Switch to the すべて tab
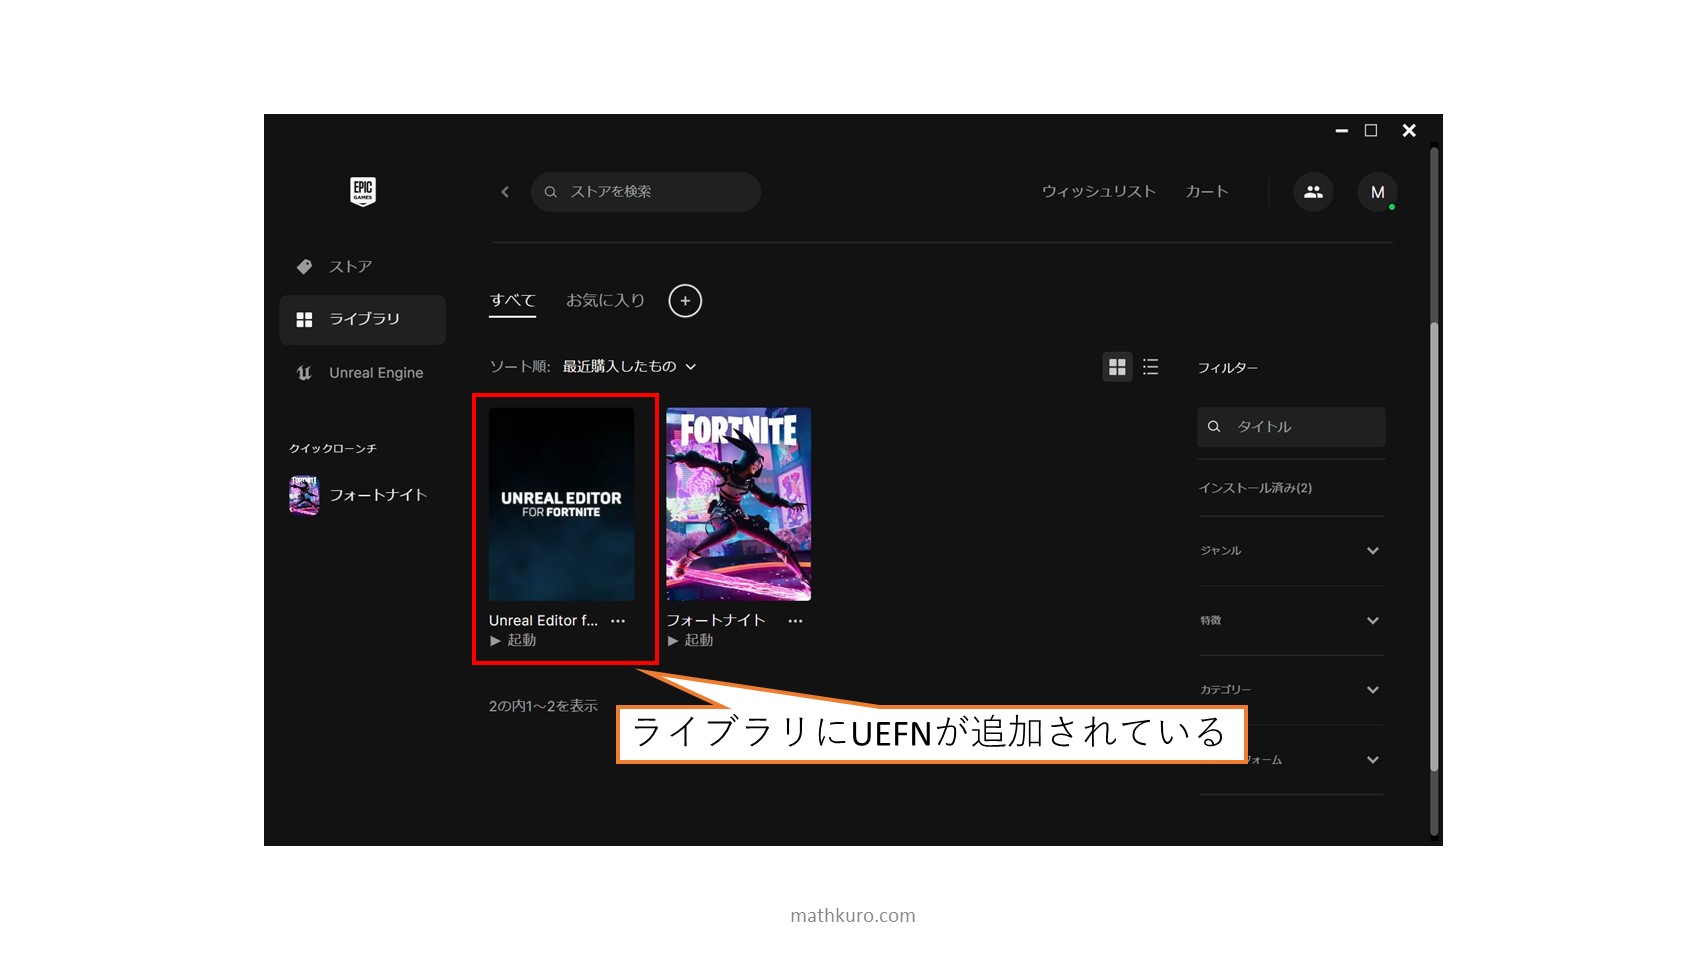Screen dimensions: 1707x960 [x=512, y=301]
